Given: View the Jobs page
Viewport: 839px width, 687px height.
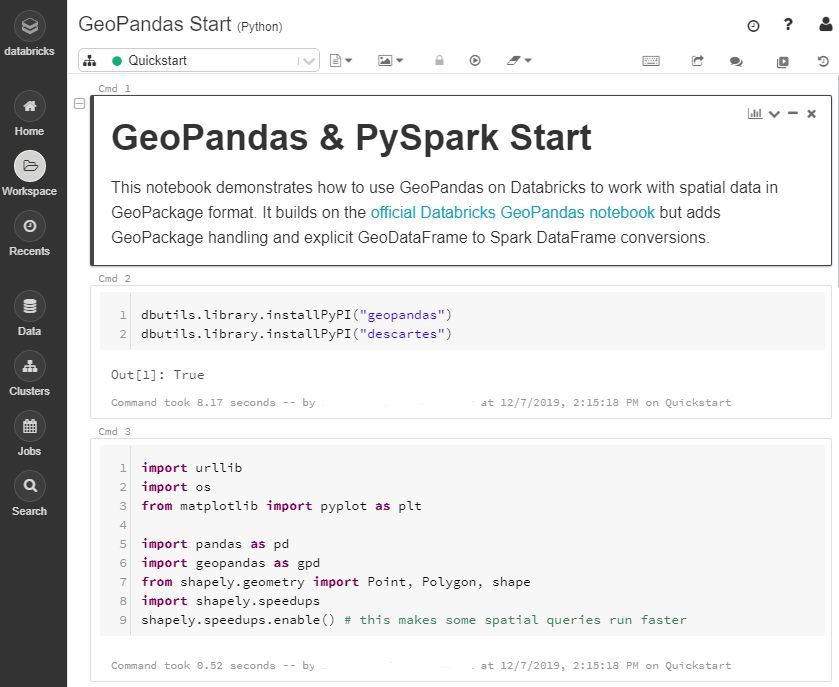Looking at the screenshot, I should (x=29, y=433).
